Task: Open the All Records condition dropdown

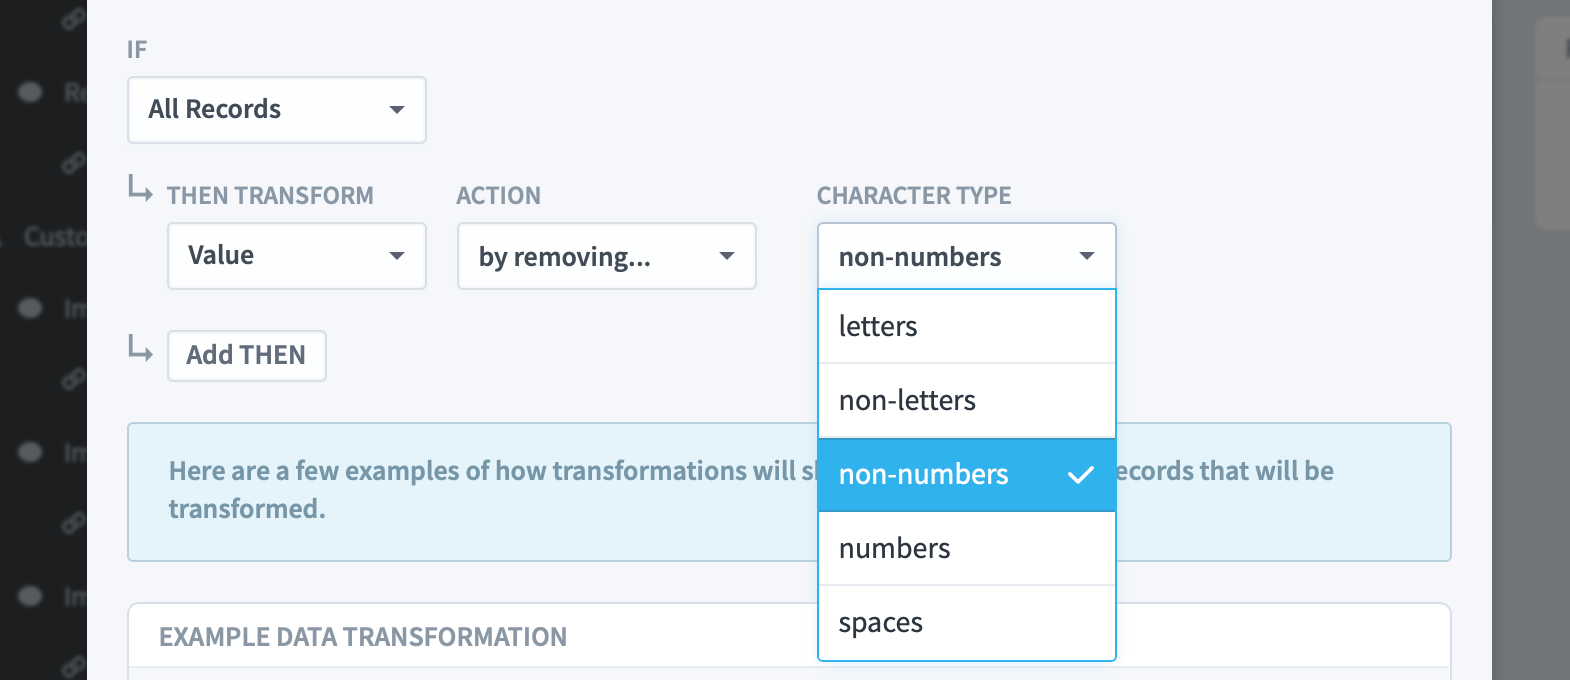Action: [277, 110]
